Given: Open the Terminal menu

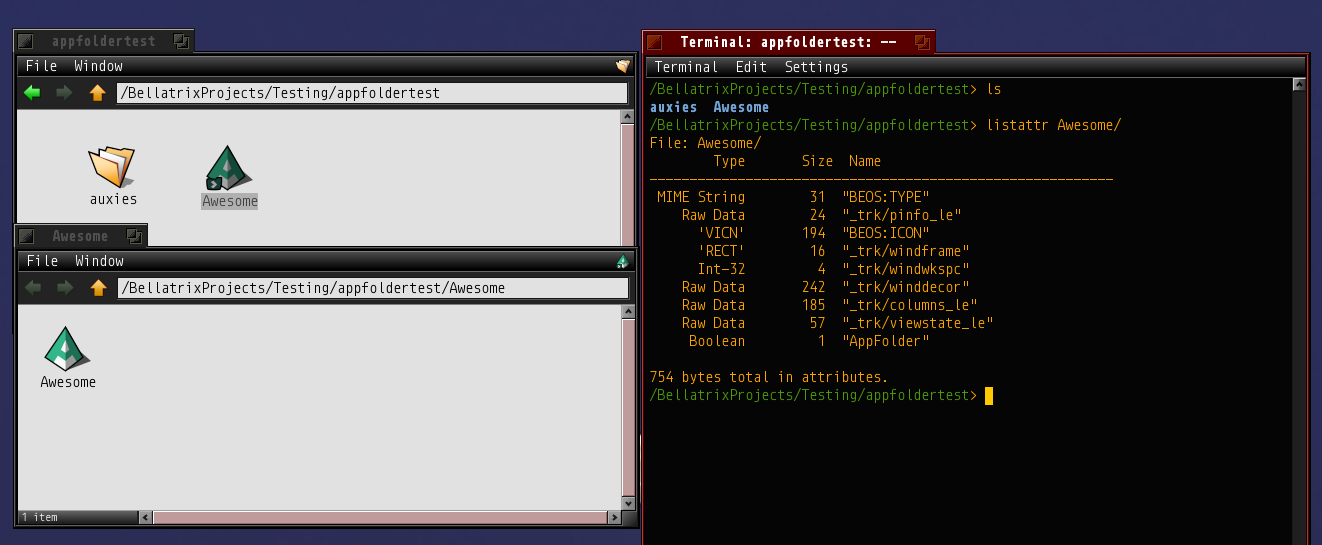Looking at the screenshot, I should 686,67.
